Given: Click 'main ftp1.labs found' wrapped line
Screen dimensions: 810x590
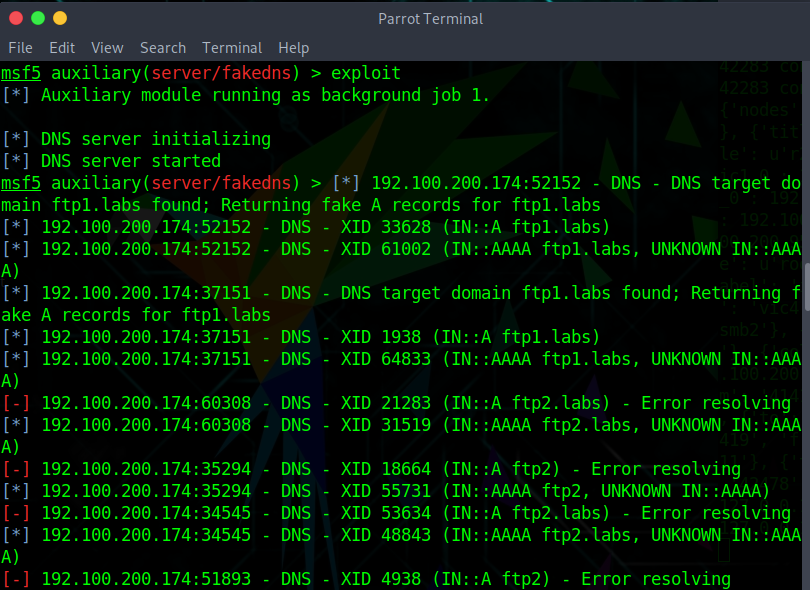Looking at the screenshot, I should click(301, 205).
